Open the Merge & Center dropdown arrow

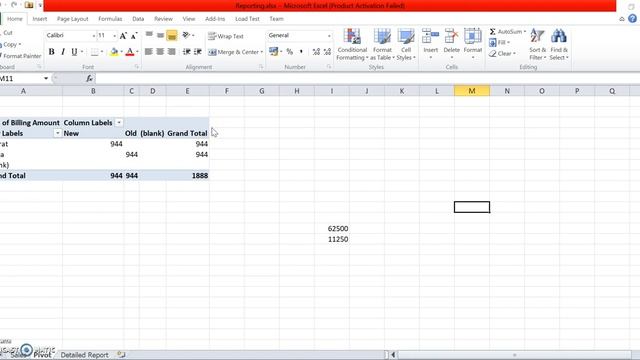point(262,52)
